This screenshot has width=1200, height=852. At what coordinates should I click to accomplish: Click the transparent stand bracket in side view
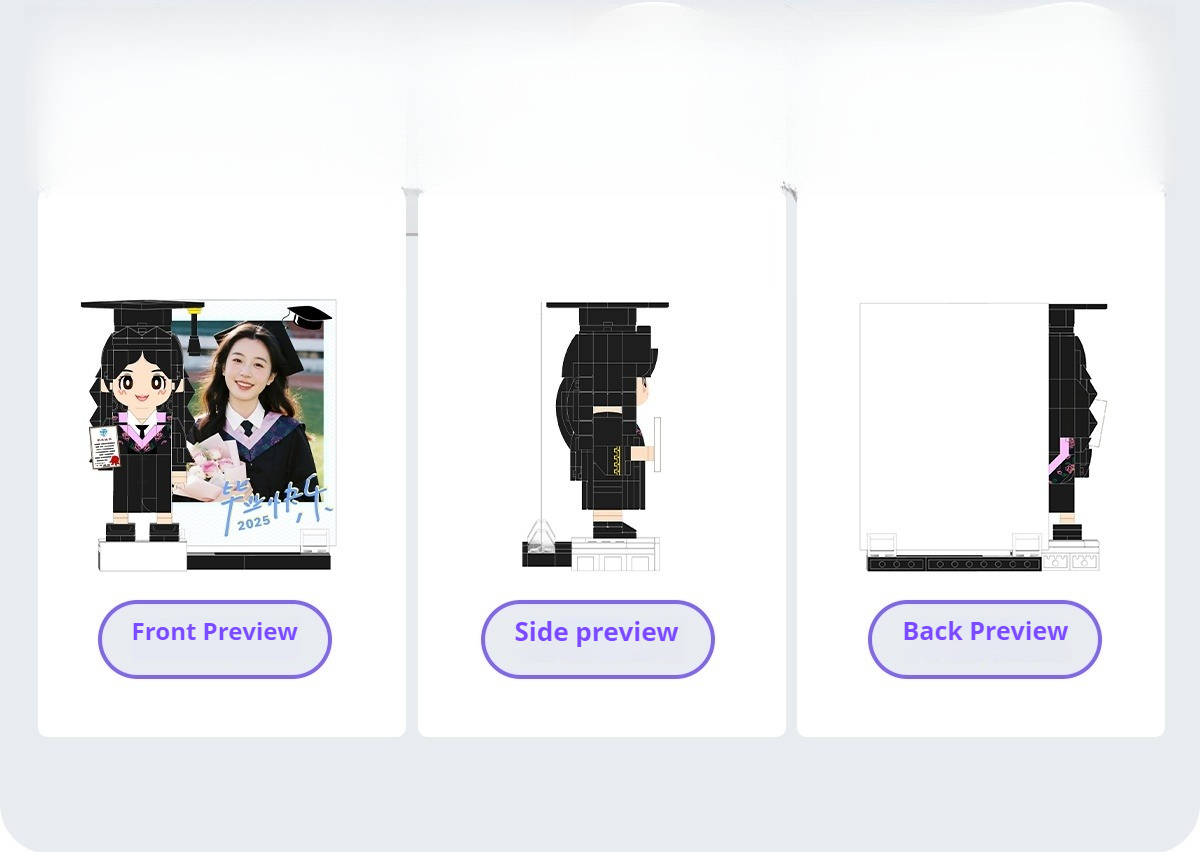coord(541,534)
